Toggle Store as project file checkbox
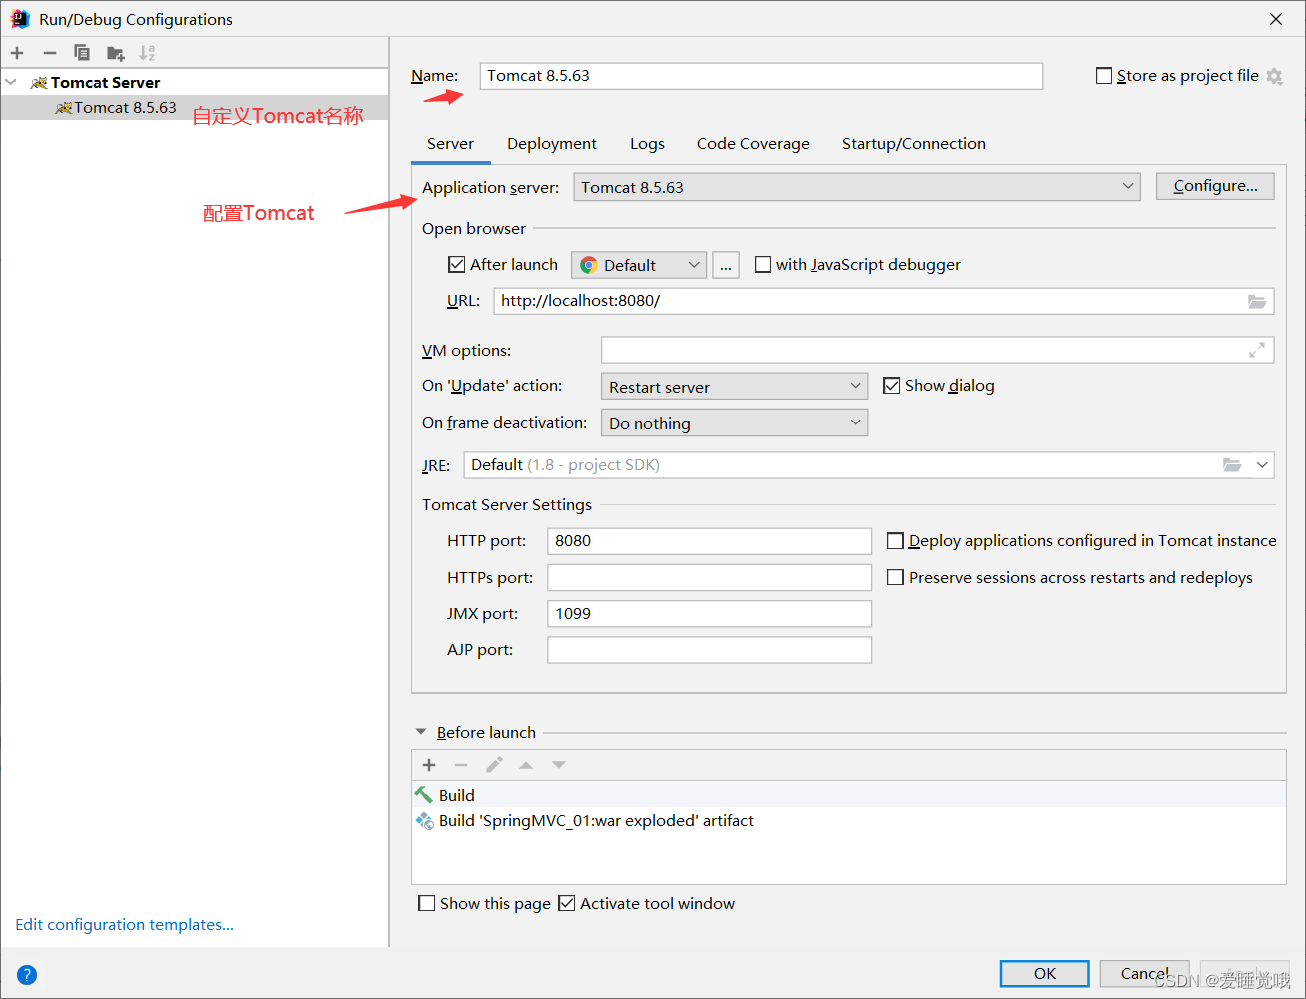The image size is (1306, 999). coord(1104,76)
